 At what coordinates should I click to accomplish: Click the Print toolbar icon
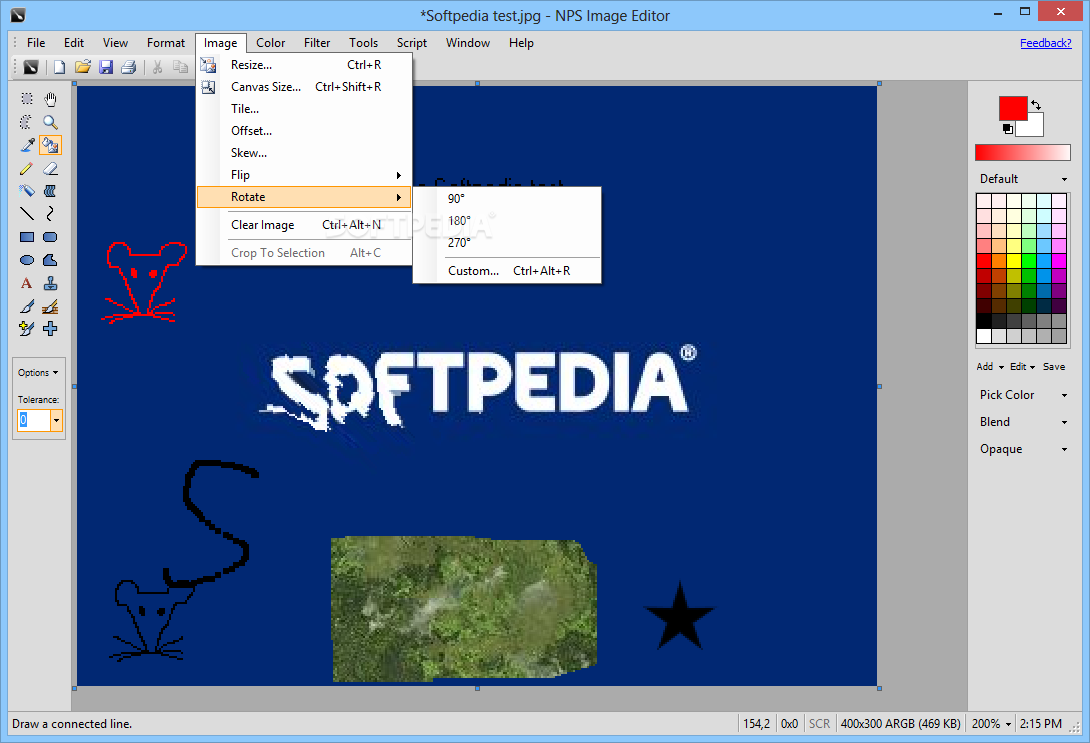129,67
